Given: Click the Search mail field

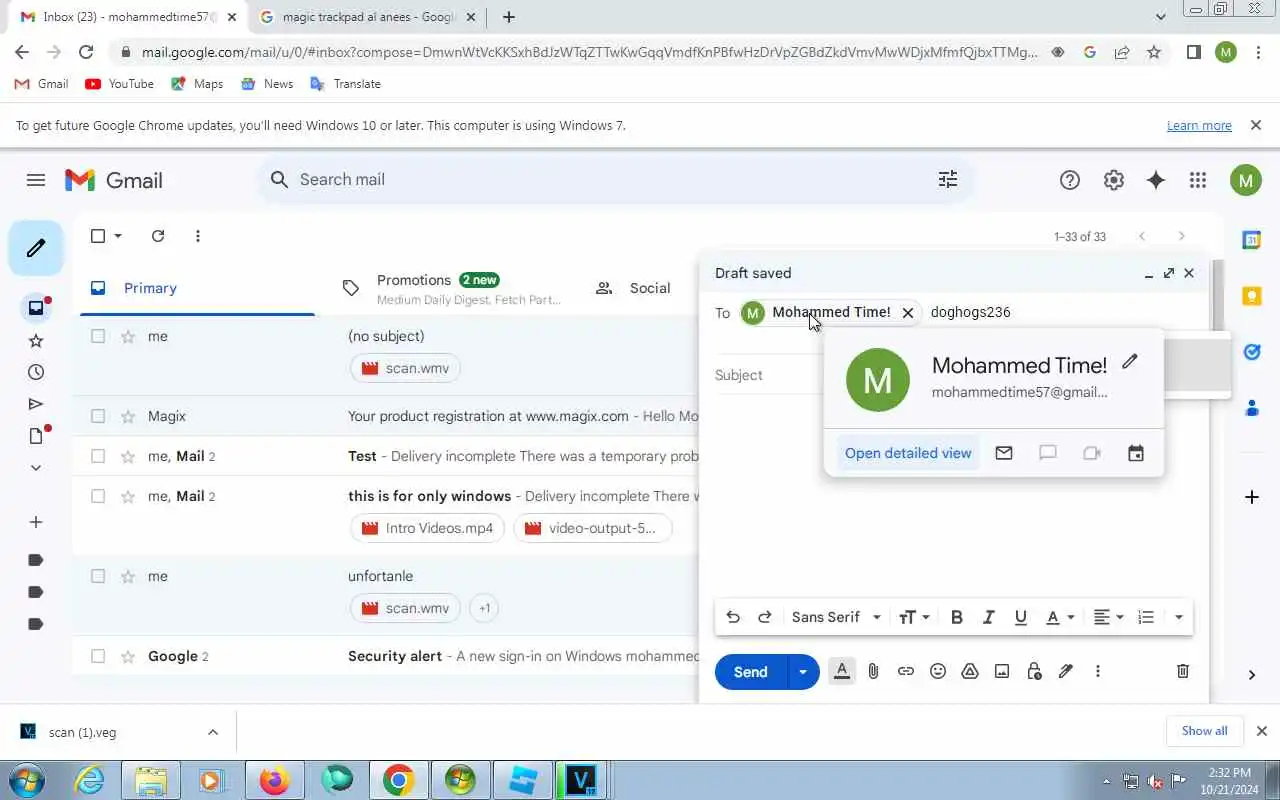Looking at the screenshot, I should pos(612,180).
